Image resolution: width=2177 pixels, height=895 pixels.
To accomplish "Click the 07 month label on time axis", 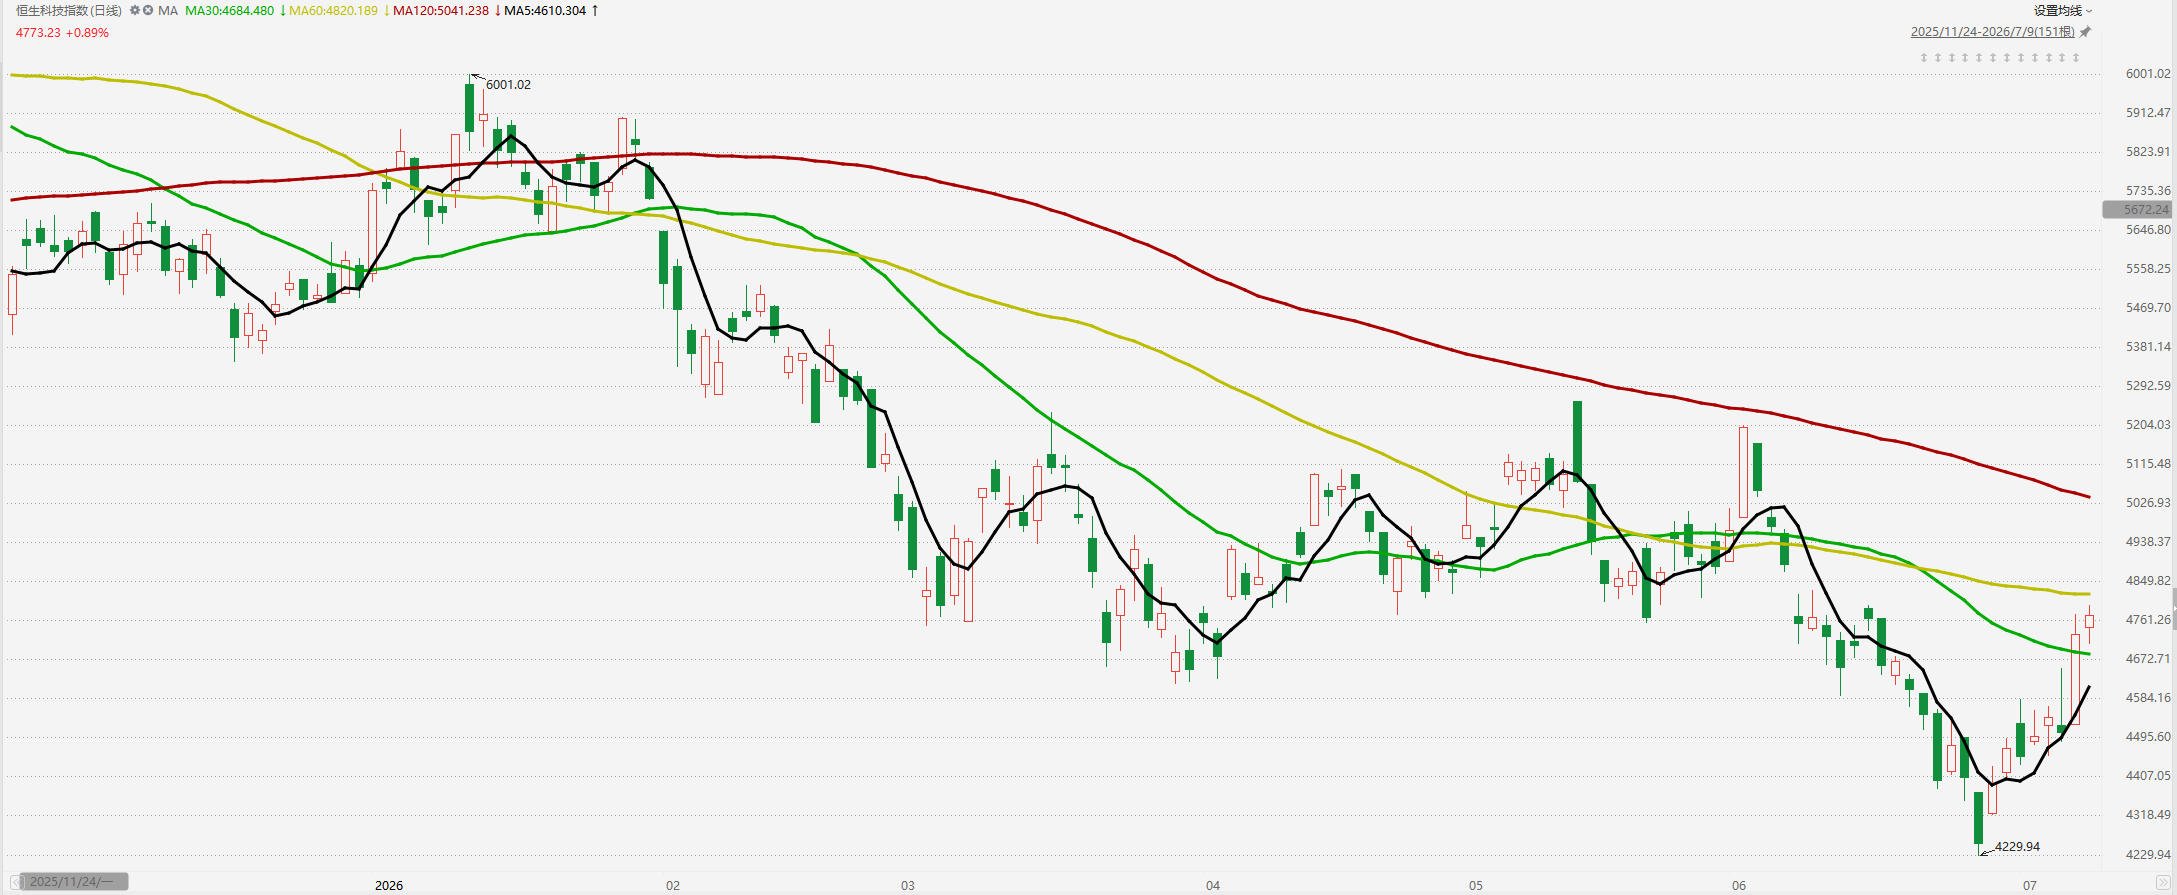I will point(2029,886).
